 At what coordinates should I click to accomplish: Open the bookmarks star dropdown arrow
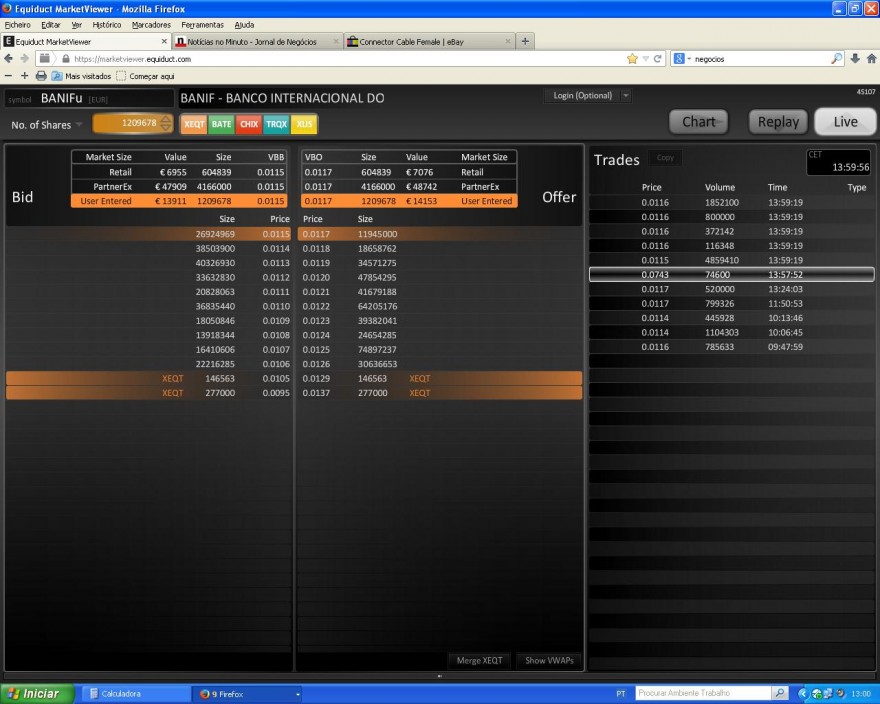645,59
